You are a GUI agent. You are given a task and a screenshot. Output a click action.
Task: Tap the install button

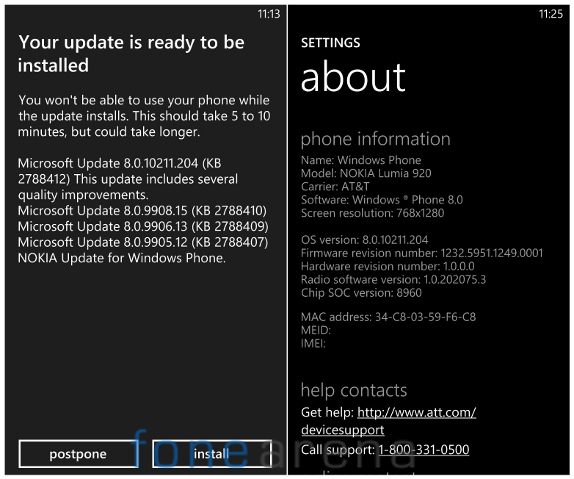(x=212, y=454)
